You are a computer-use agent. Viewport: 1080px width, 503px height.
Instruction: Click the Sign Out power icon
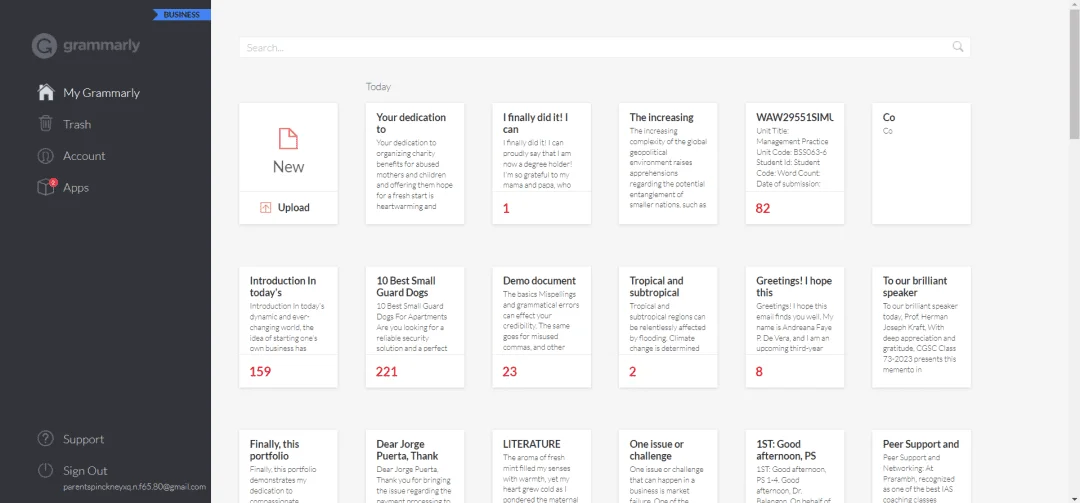[x=45, y=471]
